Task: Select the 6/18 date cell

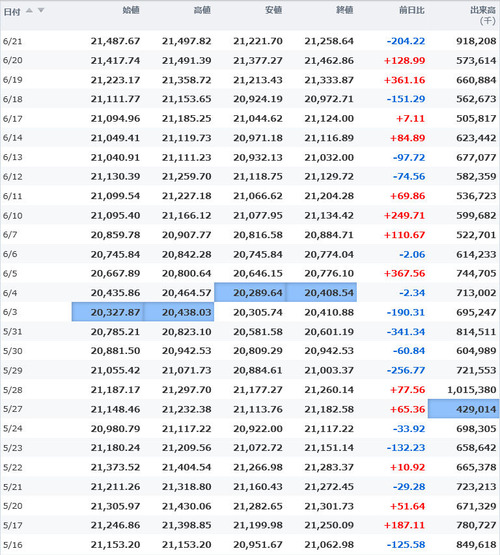Action: click(x=12, y=99)
